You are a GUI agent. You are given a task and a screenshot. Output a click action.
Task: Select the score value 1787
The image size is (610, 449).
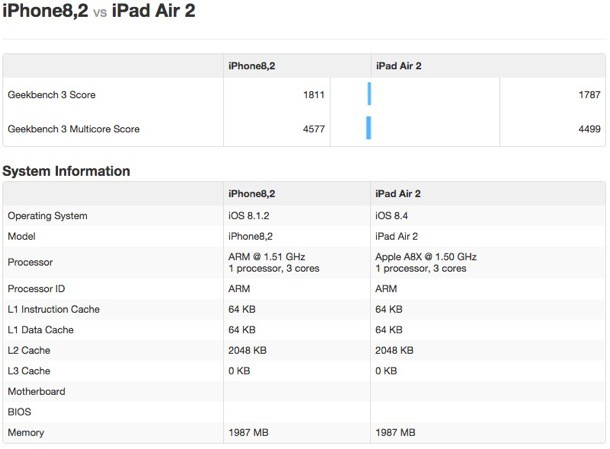coord(589,95)
